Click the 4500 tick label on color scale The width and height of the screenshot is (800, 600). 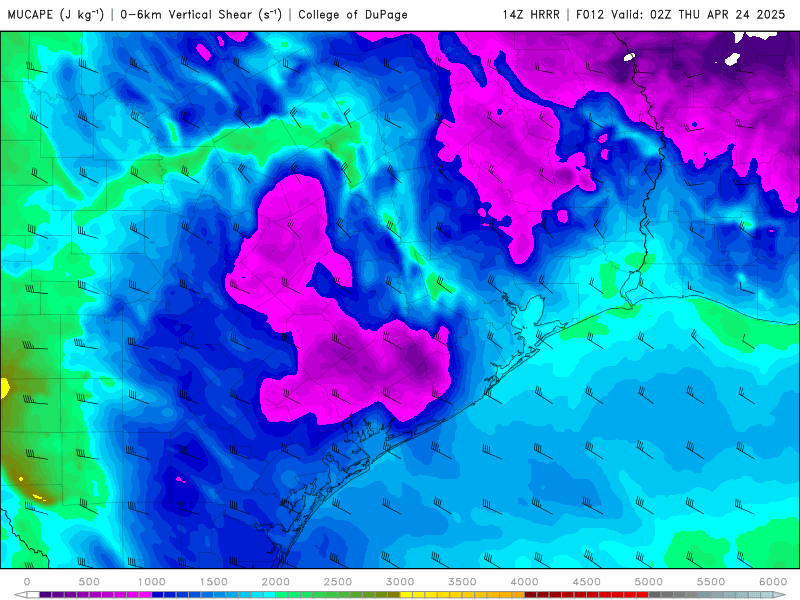coord(587,582)
